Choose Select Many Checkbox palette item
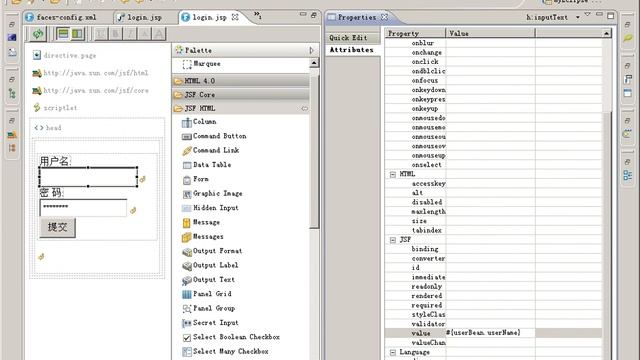 tap(225, 351)
